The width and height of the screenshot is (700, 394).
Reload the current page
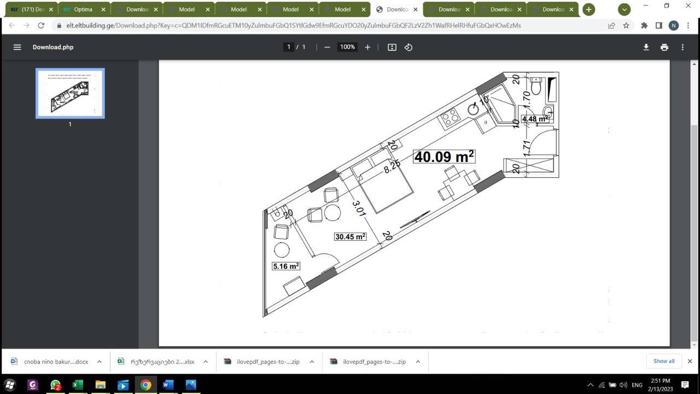click(41, 25)
